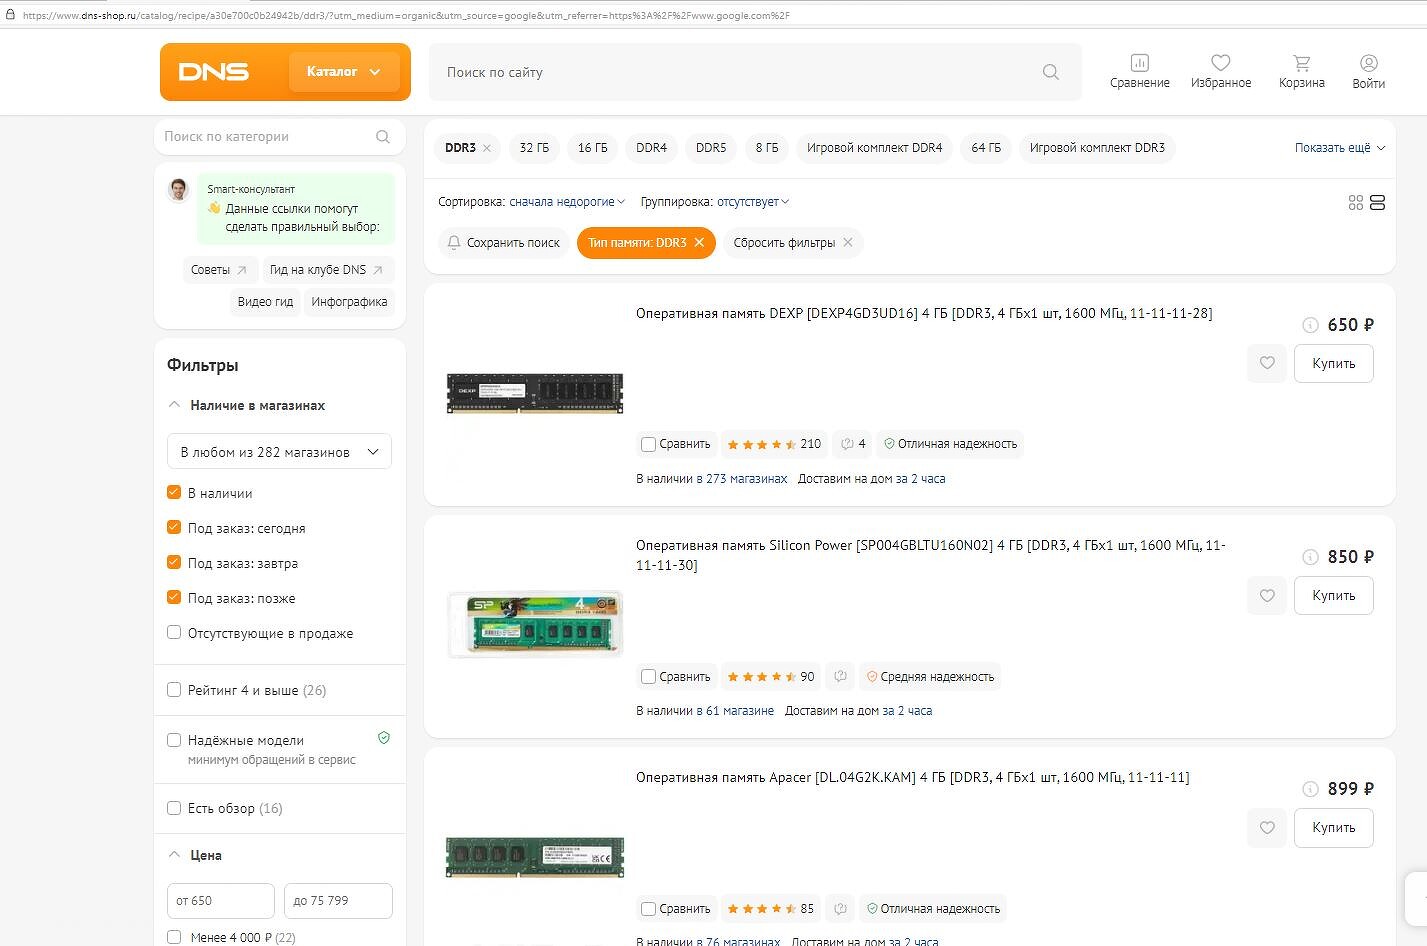
Task: Check the Надёжные модели filter
Action: tap(174, 740)
